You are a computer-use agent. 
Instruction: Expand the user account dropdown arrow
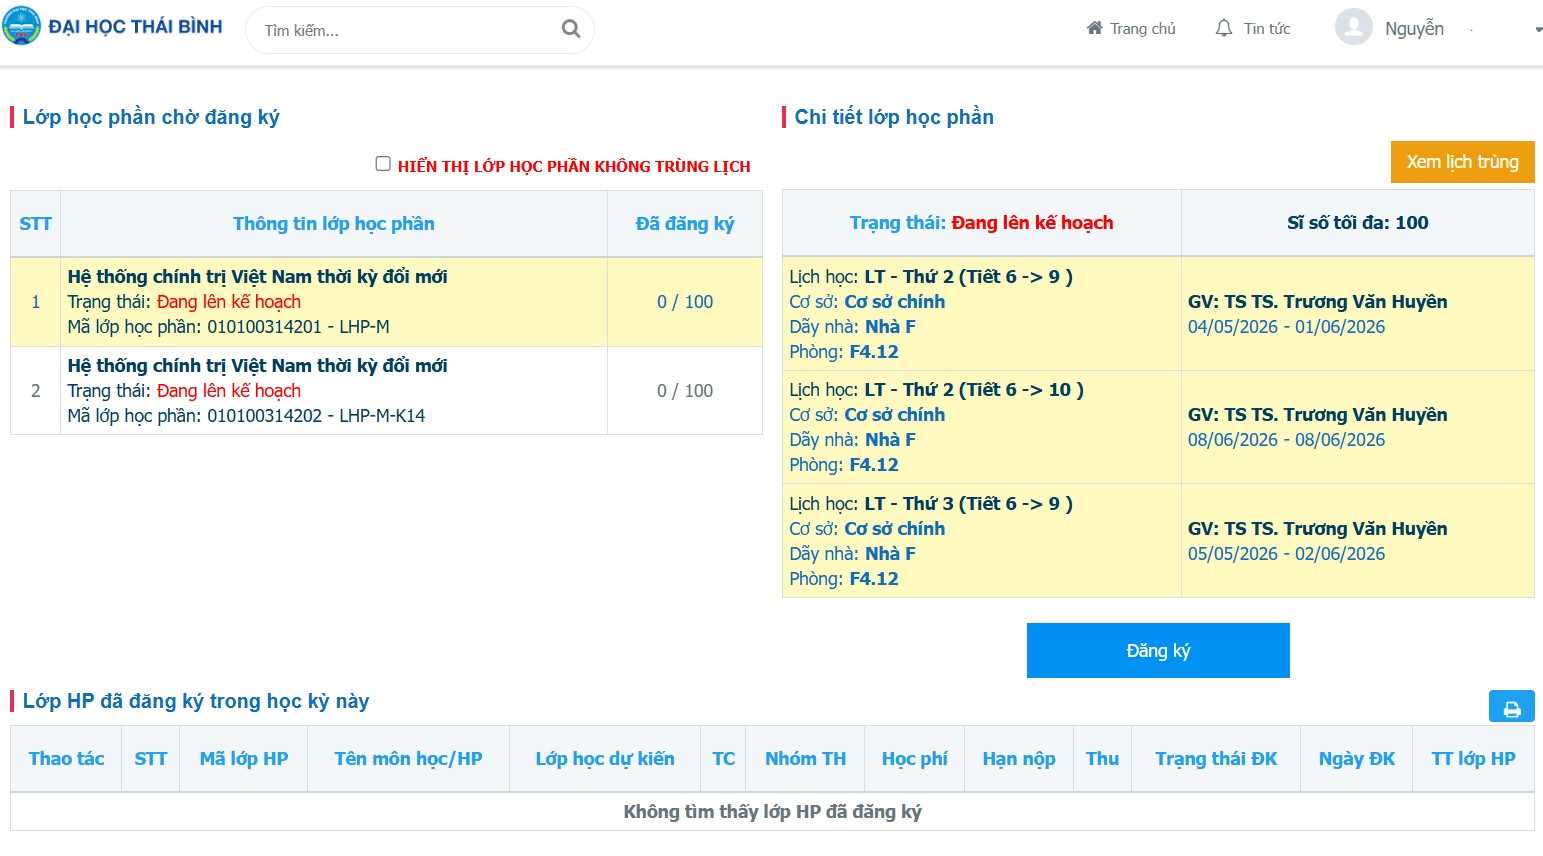point(1537,30)
